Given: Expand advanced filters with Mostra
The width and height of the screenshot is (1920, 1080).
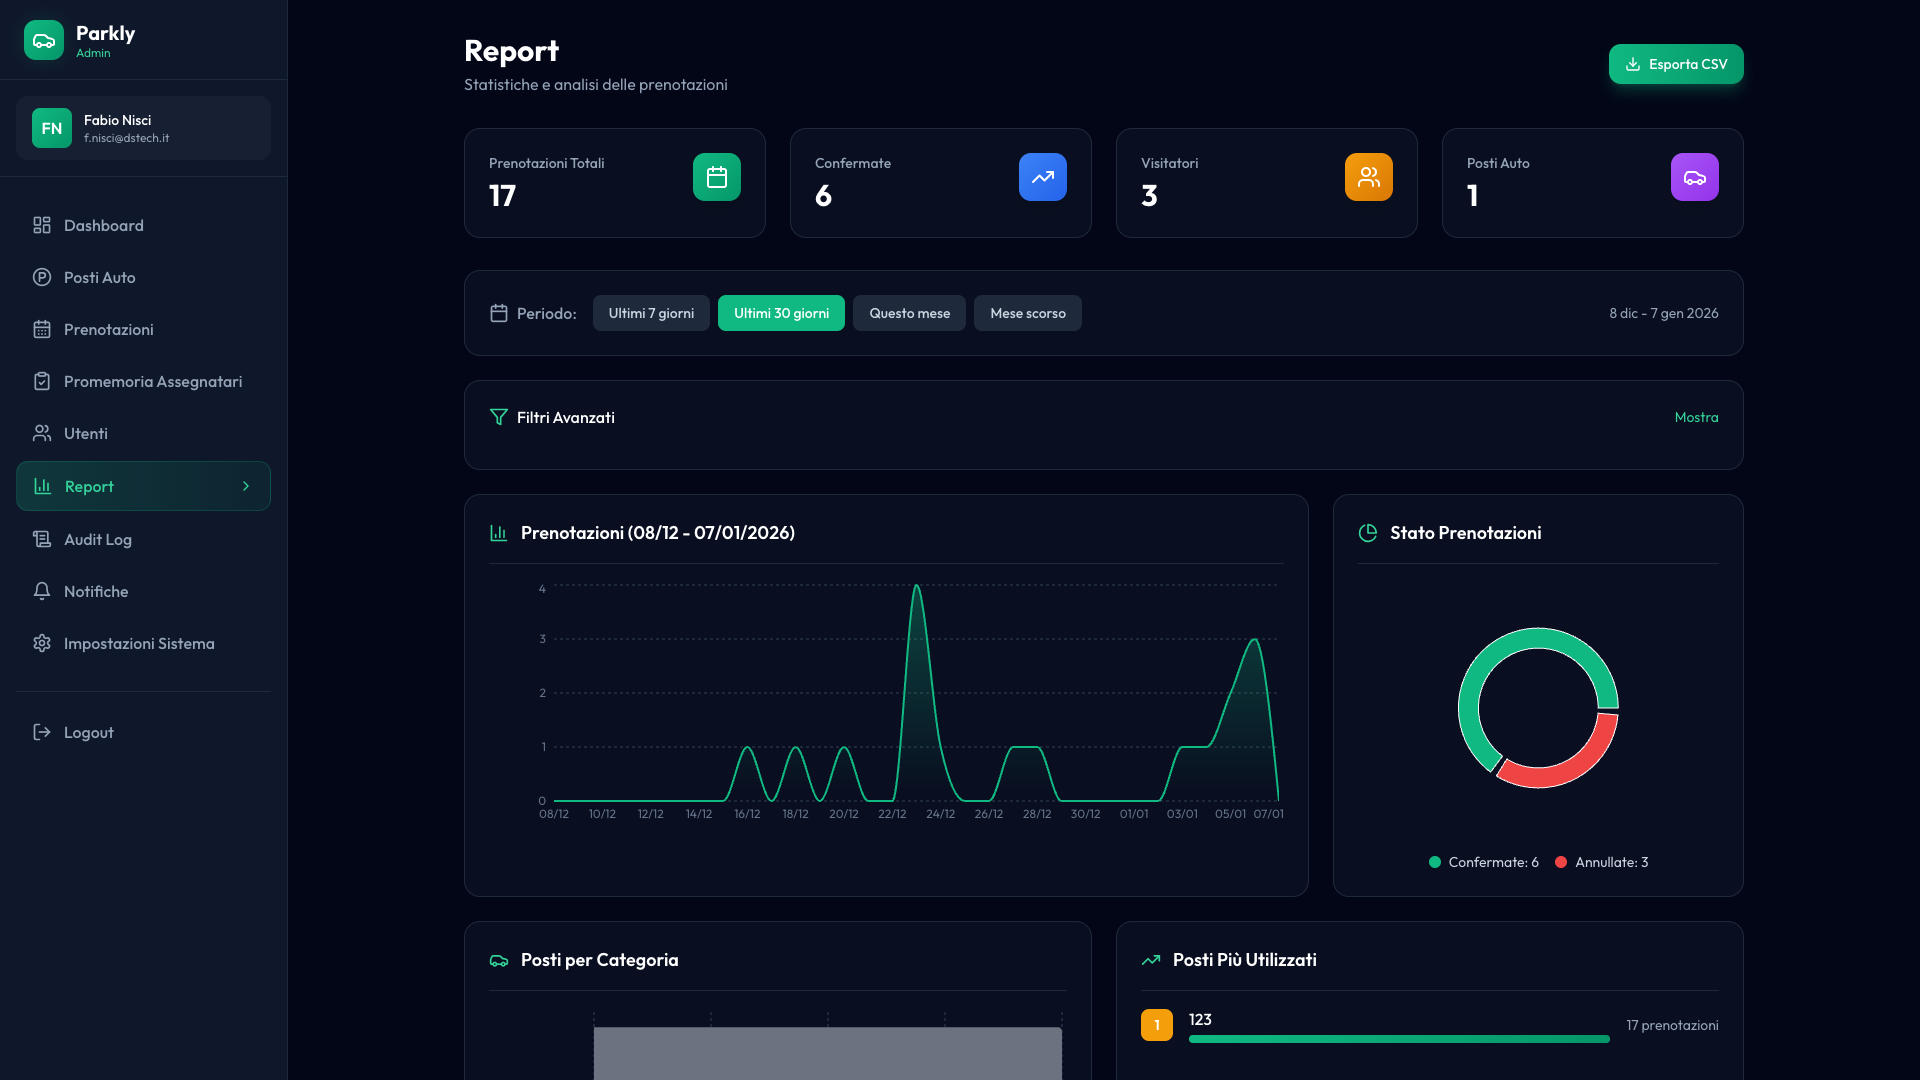Looking at the screenshot, I should pyautogui.click(x=1696, y=417).
